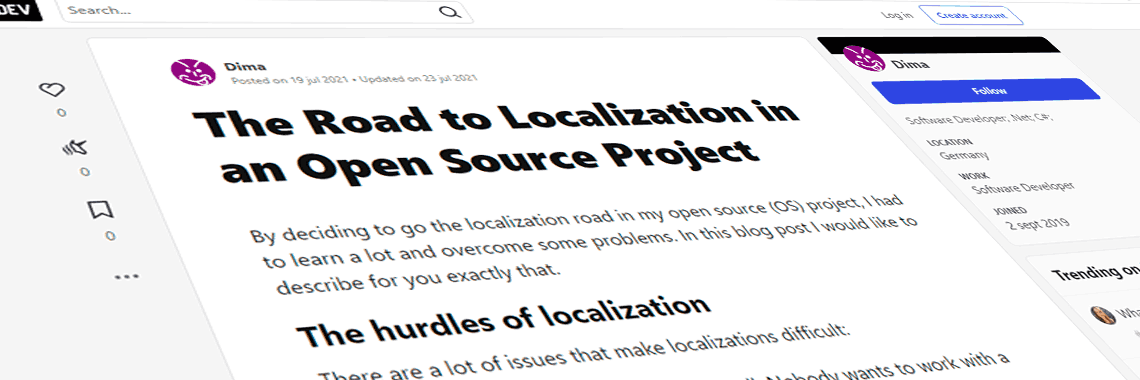Open the three-dots more options
The width and height of the screenshot is (1140, 380).
[126, 277]
